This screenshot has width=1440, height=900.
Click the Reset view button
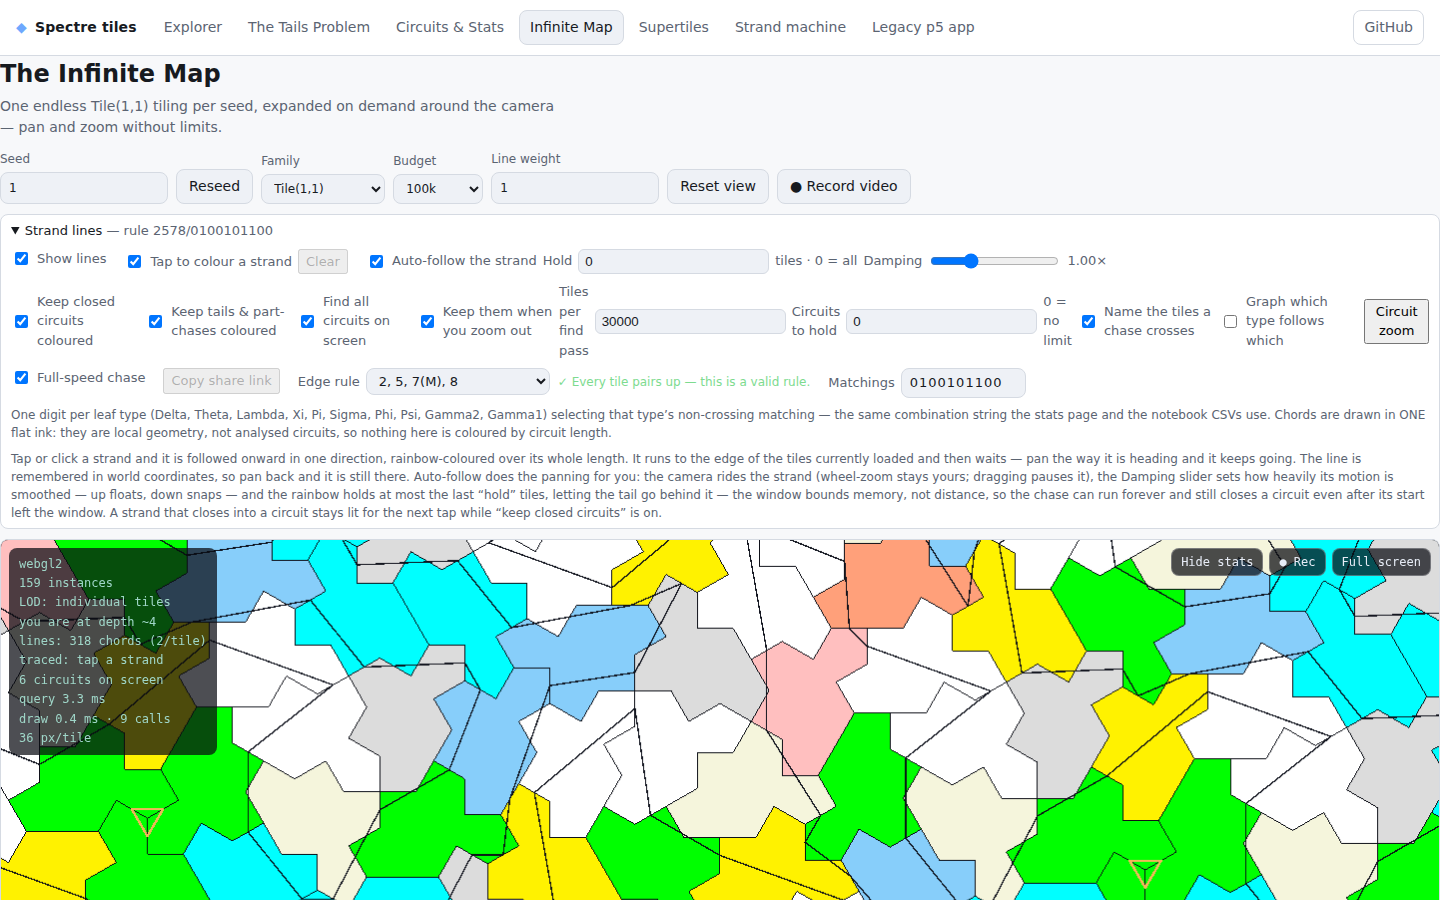coord(718,187)
